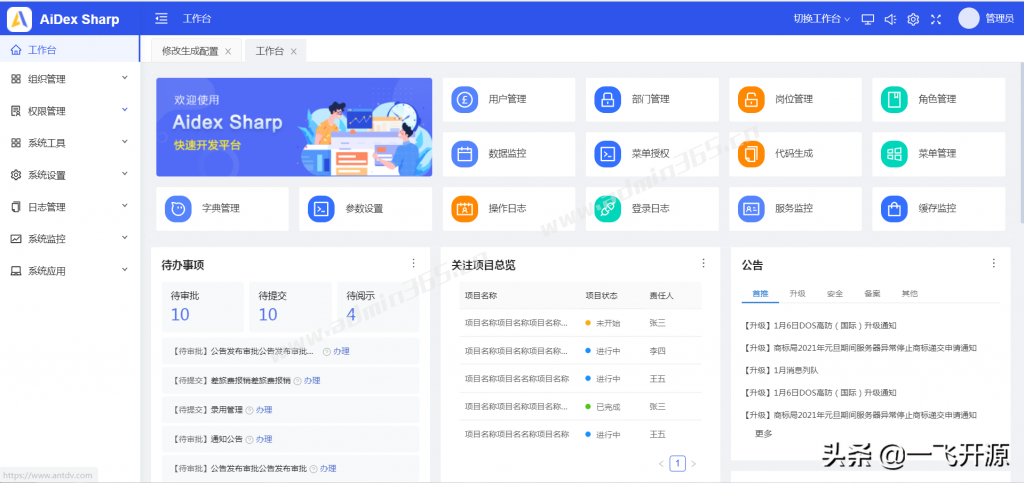Click 已完成 status in project table
Viewport: 1024px width, 483px height.
click(607, 407)
